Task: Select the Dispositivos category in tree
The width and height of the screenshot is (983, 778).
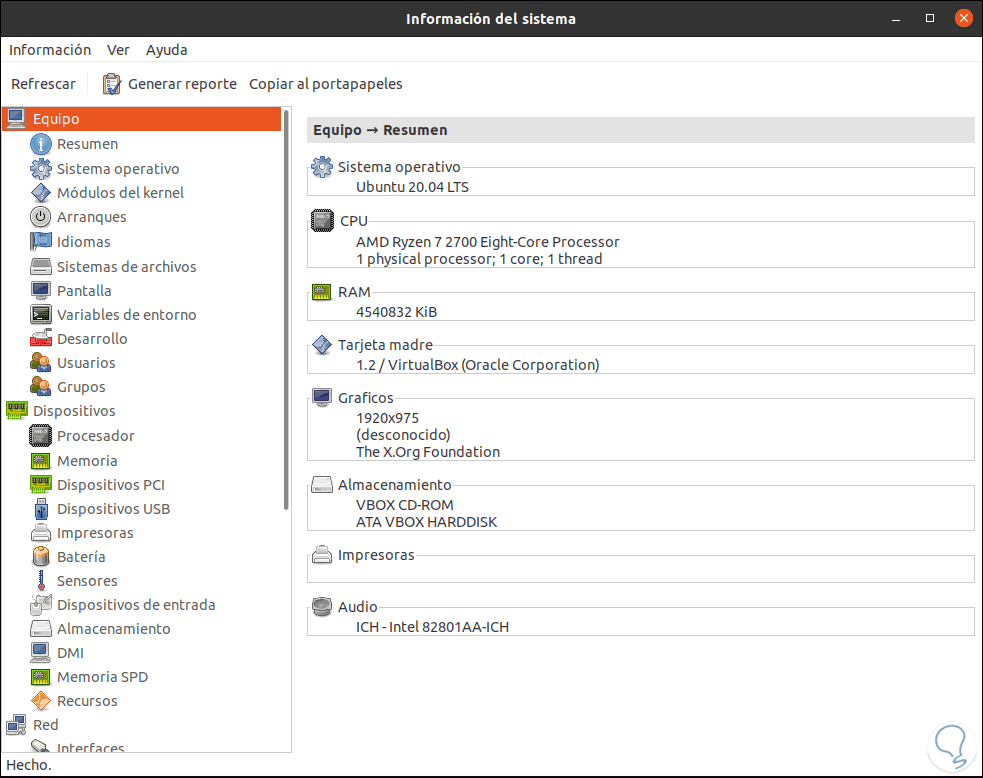Action: [x=73, y=411]
